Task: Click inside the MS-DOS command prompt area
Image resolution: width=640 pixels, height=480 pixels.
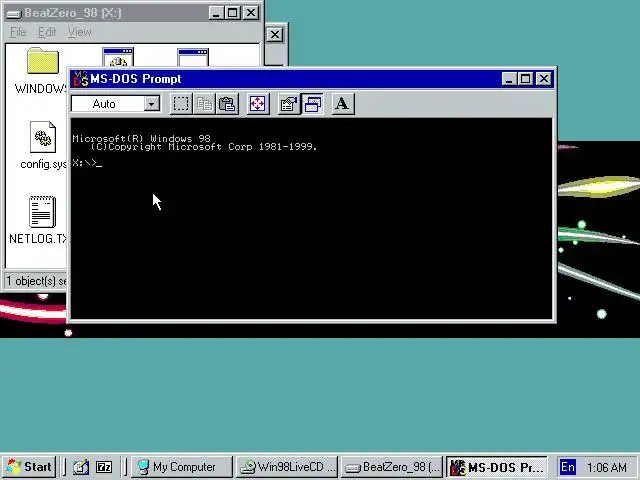Action: pyautogui.click(x=311, y=218)
